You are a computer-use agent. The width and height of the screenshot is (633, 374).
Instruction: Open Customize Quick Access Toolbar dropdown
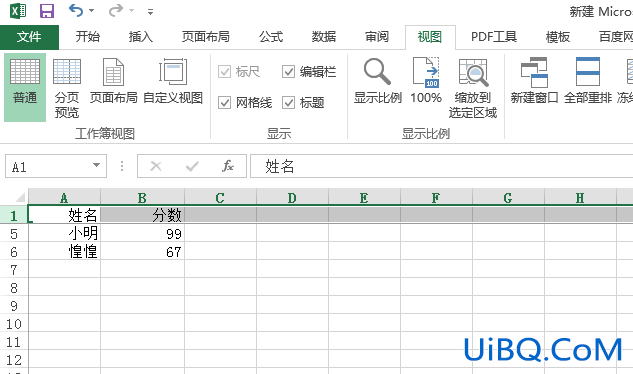tap(150, 12)
